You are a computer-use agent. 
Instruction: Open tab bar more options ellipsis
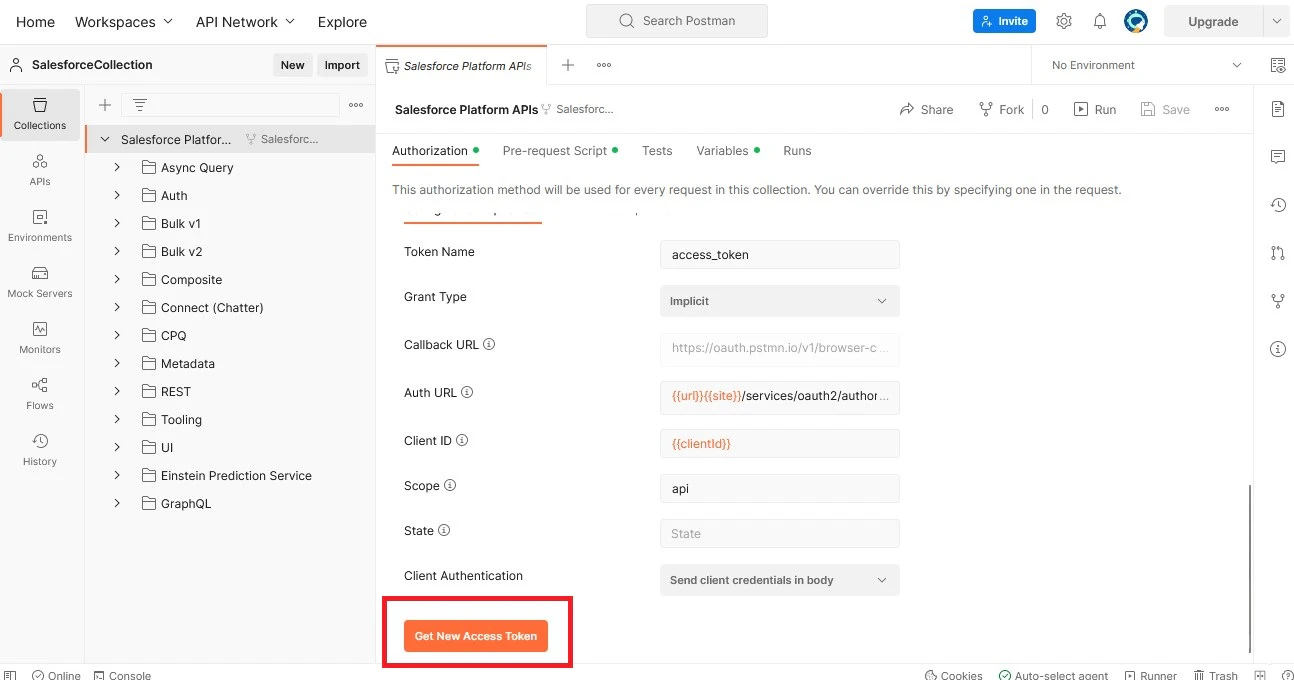tap(604, 65)
